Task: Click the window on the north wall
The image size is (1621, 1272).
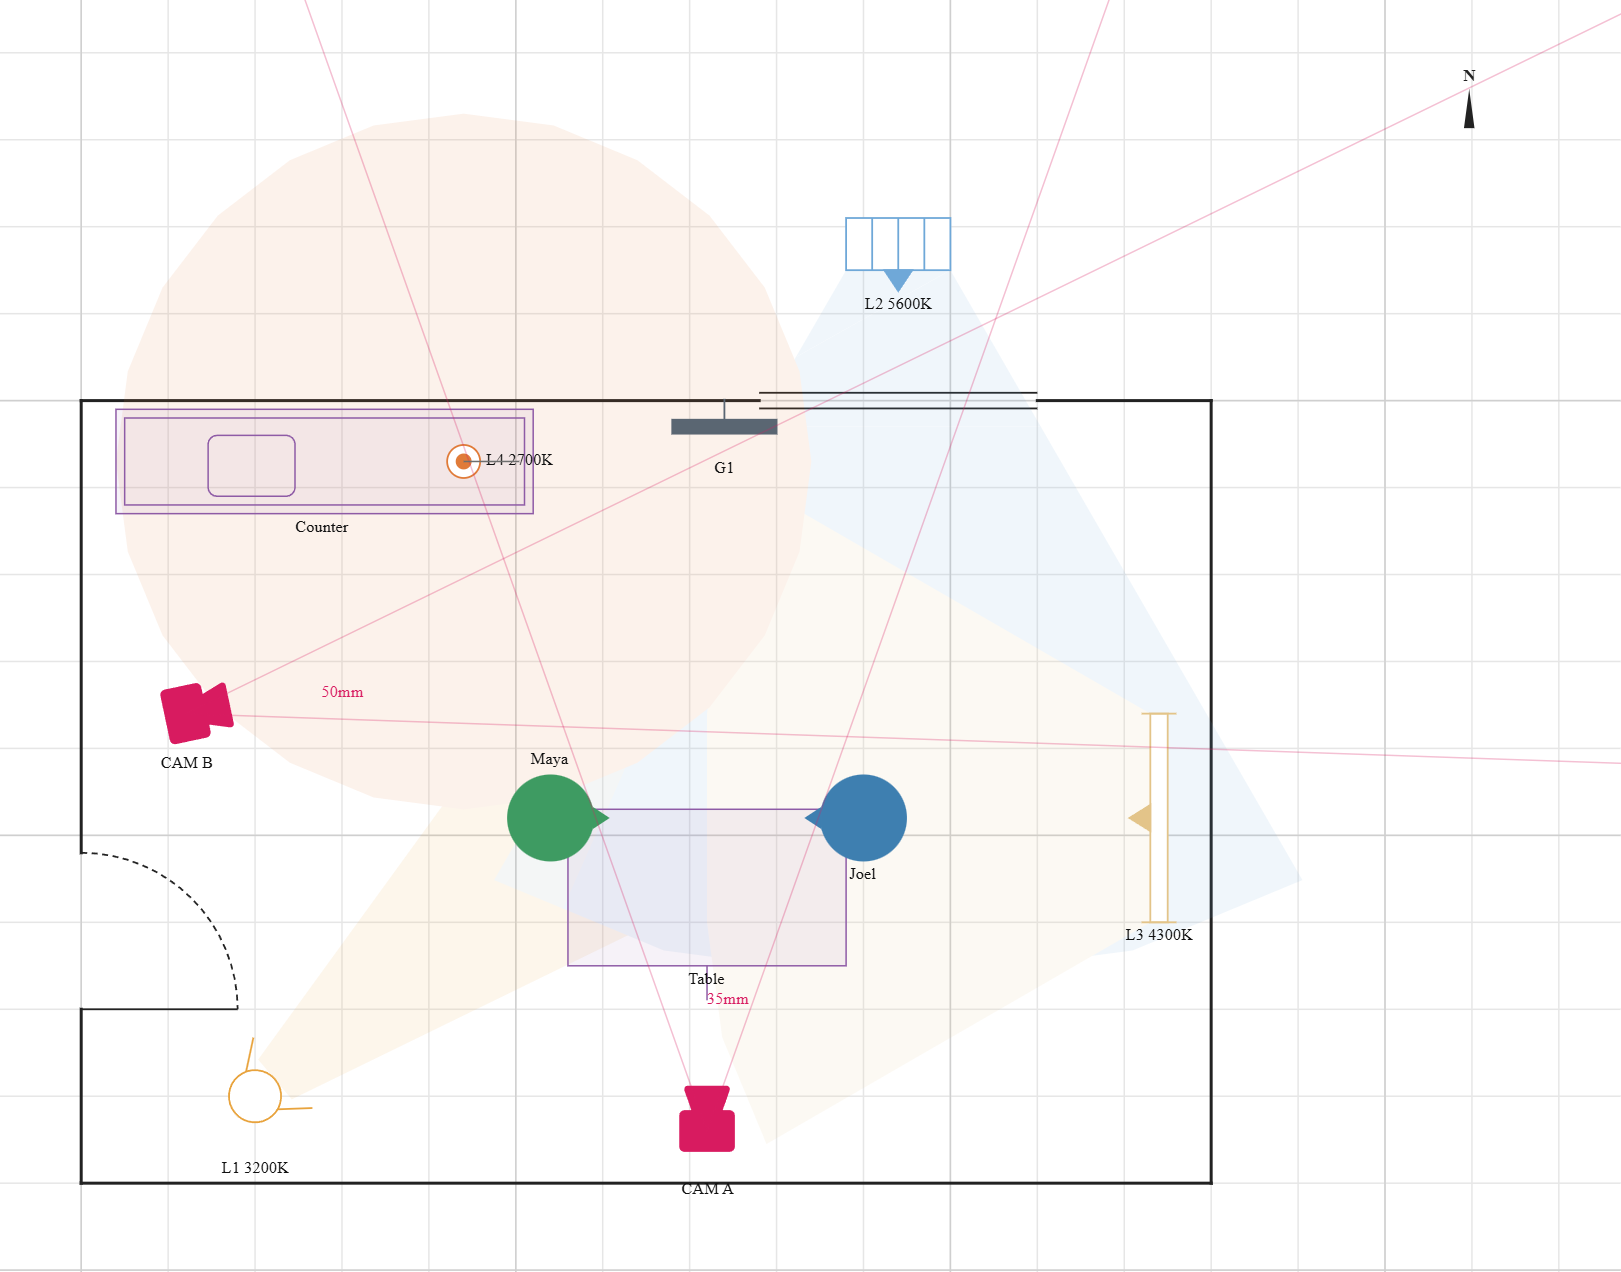Action: pos(898,400)
